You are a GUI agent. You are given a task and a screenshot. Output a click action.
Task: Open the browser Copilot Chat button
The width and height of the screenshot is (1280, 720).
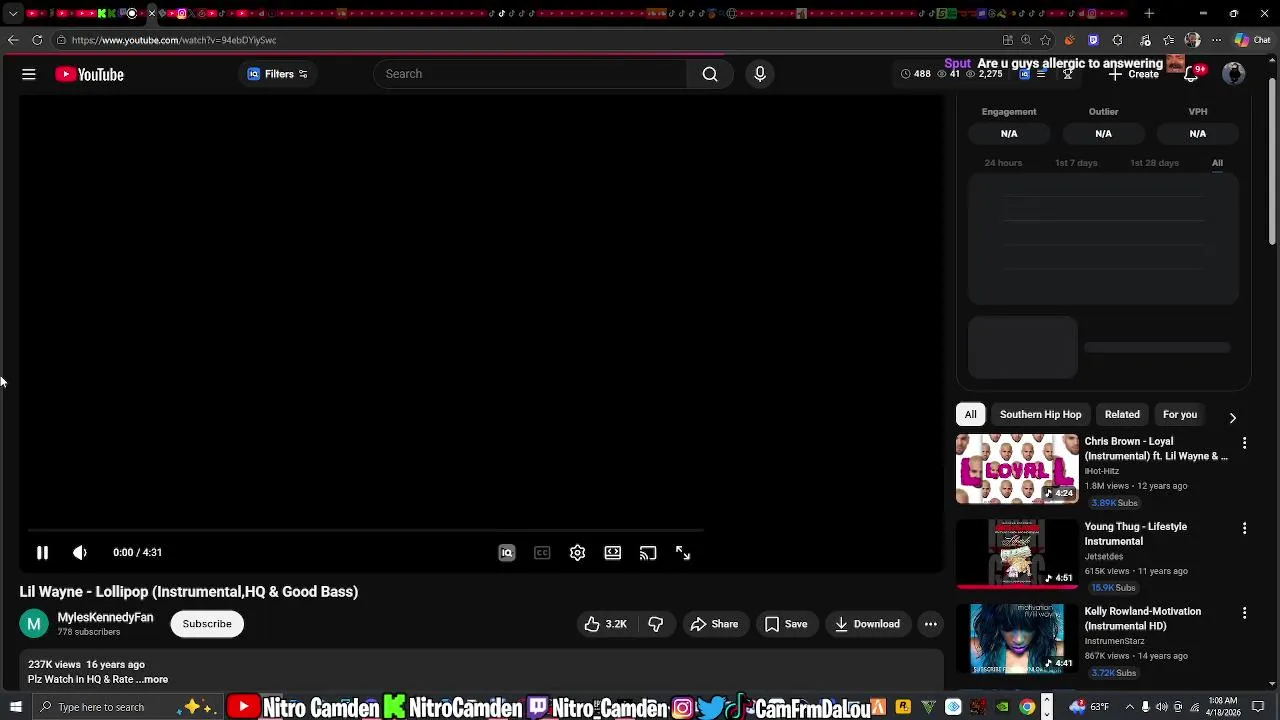click(1254, 40)
